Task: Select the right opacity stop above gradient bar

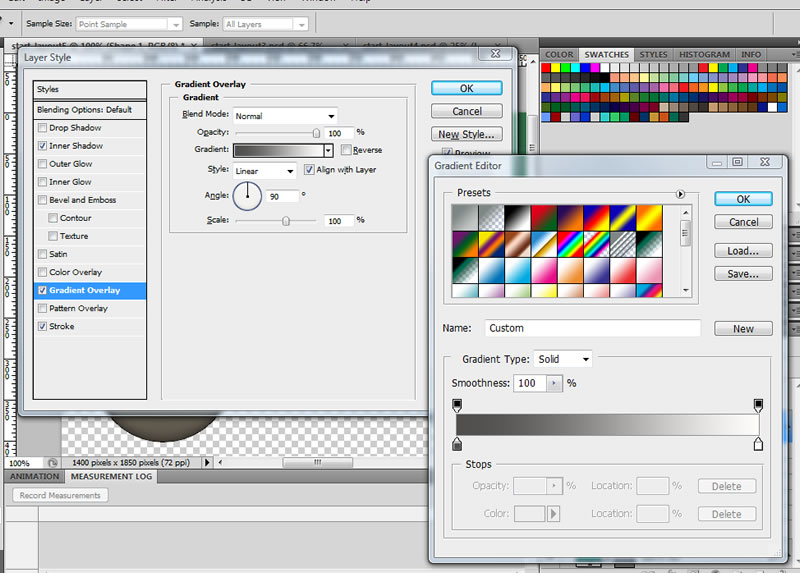Action: pyautogui.click(x=758, y=405)
